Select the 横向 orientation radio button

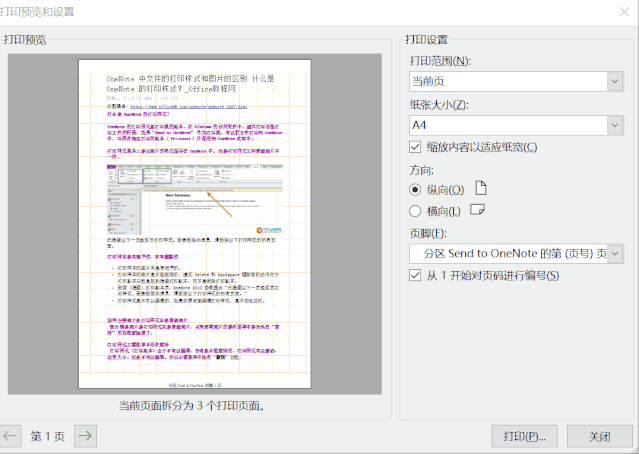[x=415, y=211]
